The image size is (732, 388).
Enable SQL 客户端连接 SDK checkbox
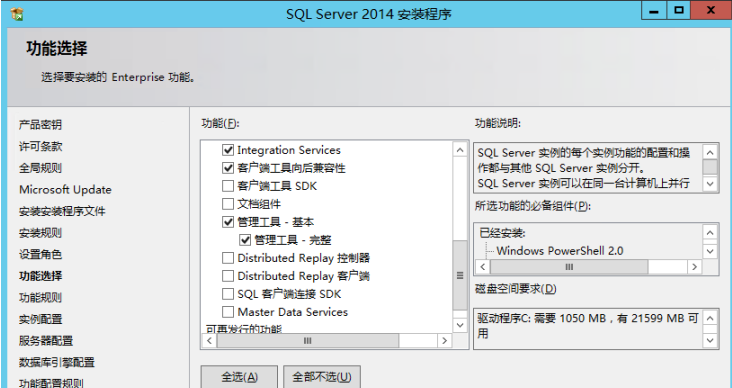[228, 294]
